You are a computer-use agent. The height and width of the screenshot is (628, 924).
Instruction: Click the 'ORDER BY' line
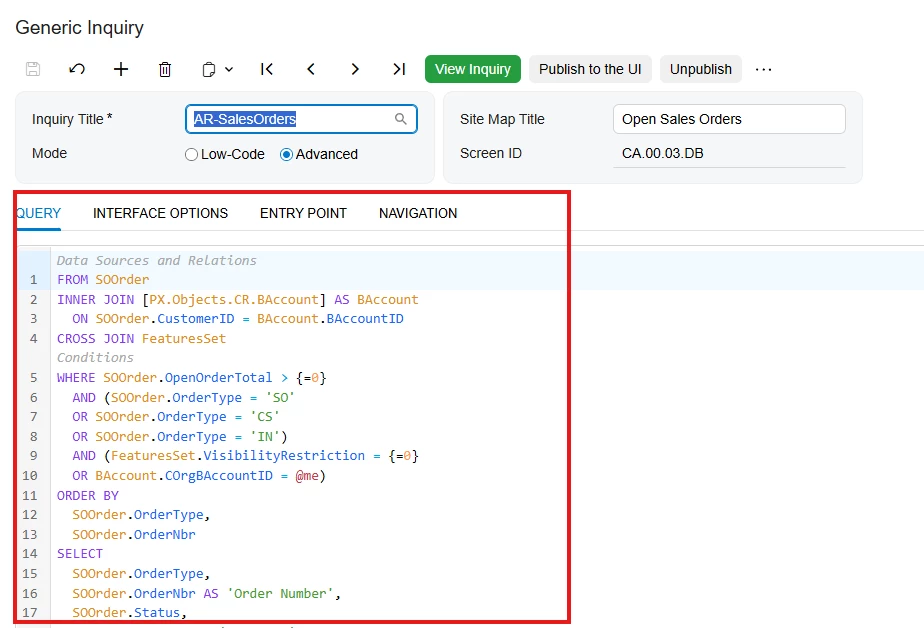click(x=88, y=495)
